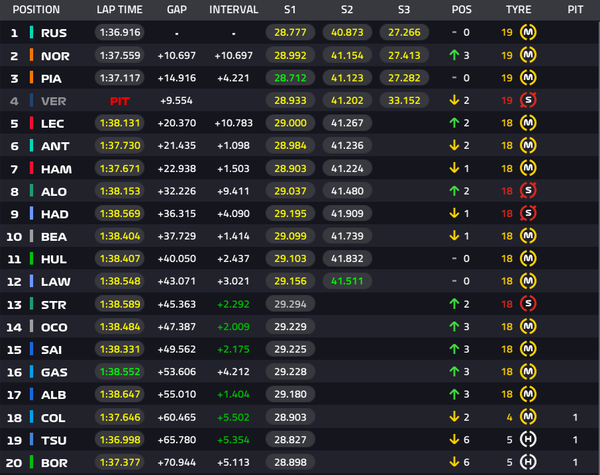Viewport: 600px width, 475px height.
Task: Click the LAP TIME column header
Action: pos(119,10)
